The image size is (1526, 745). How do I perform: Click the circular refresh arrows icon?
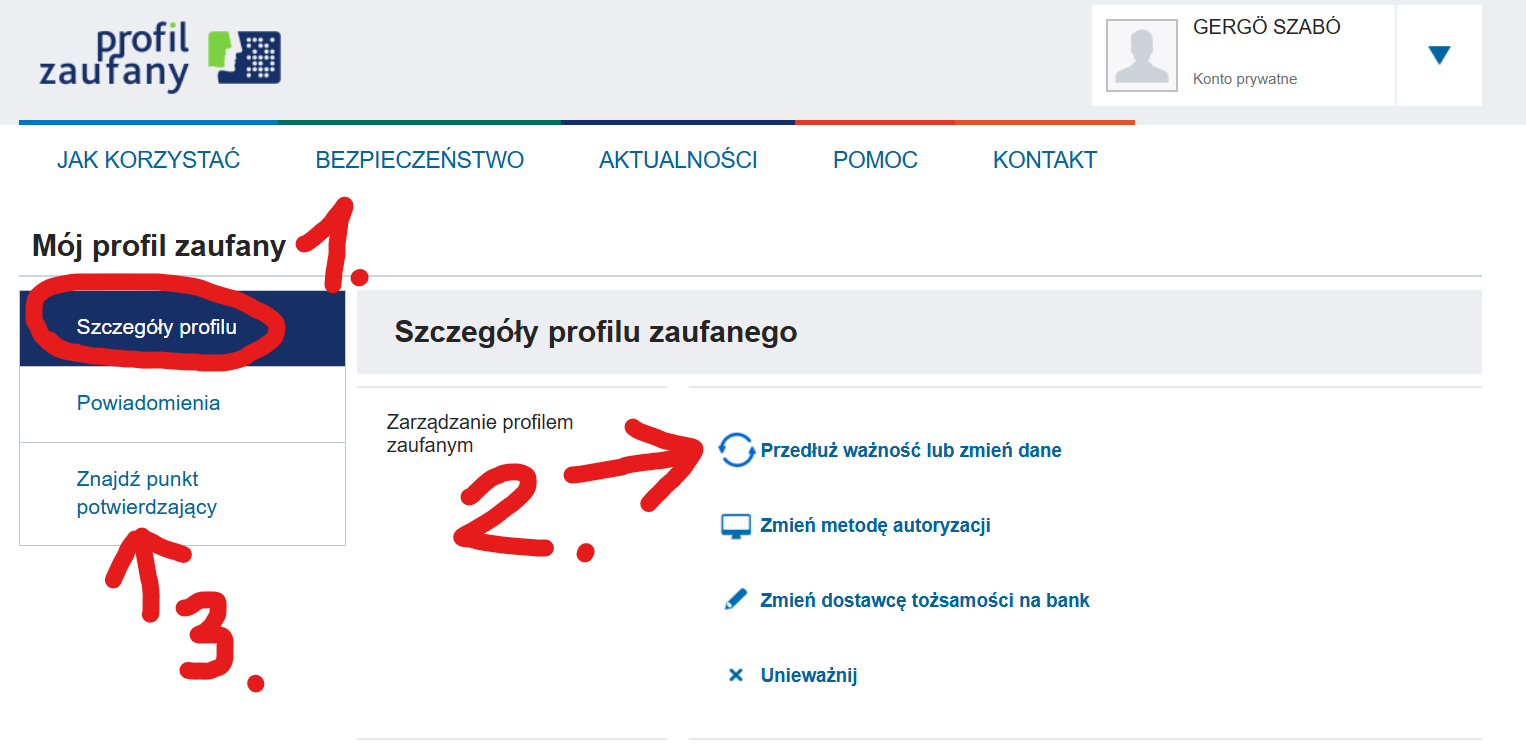(737, 450)
